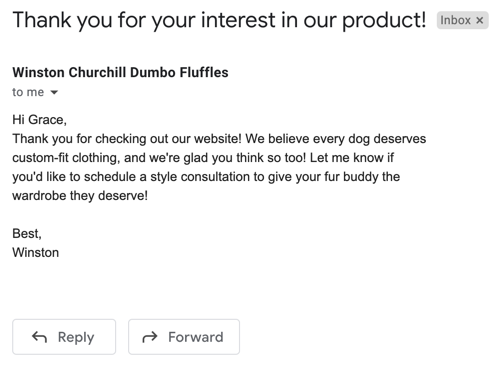Click the 'to me' recipient text

(x=28, y=92)
